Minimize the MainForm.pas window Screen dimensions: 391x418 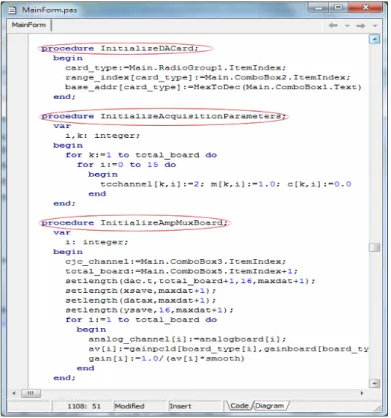[x=319, y=7]
